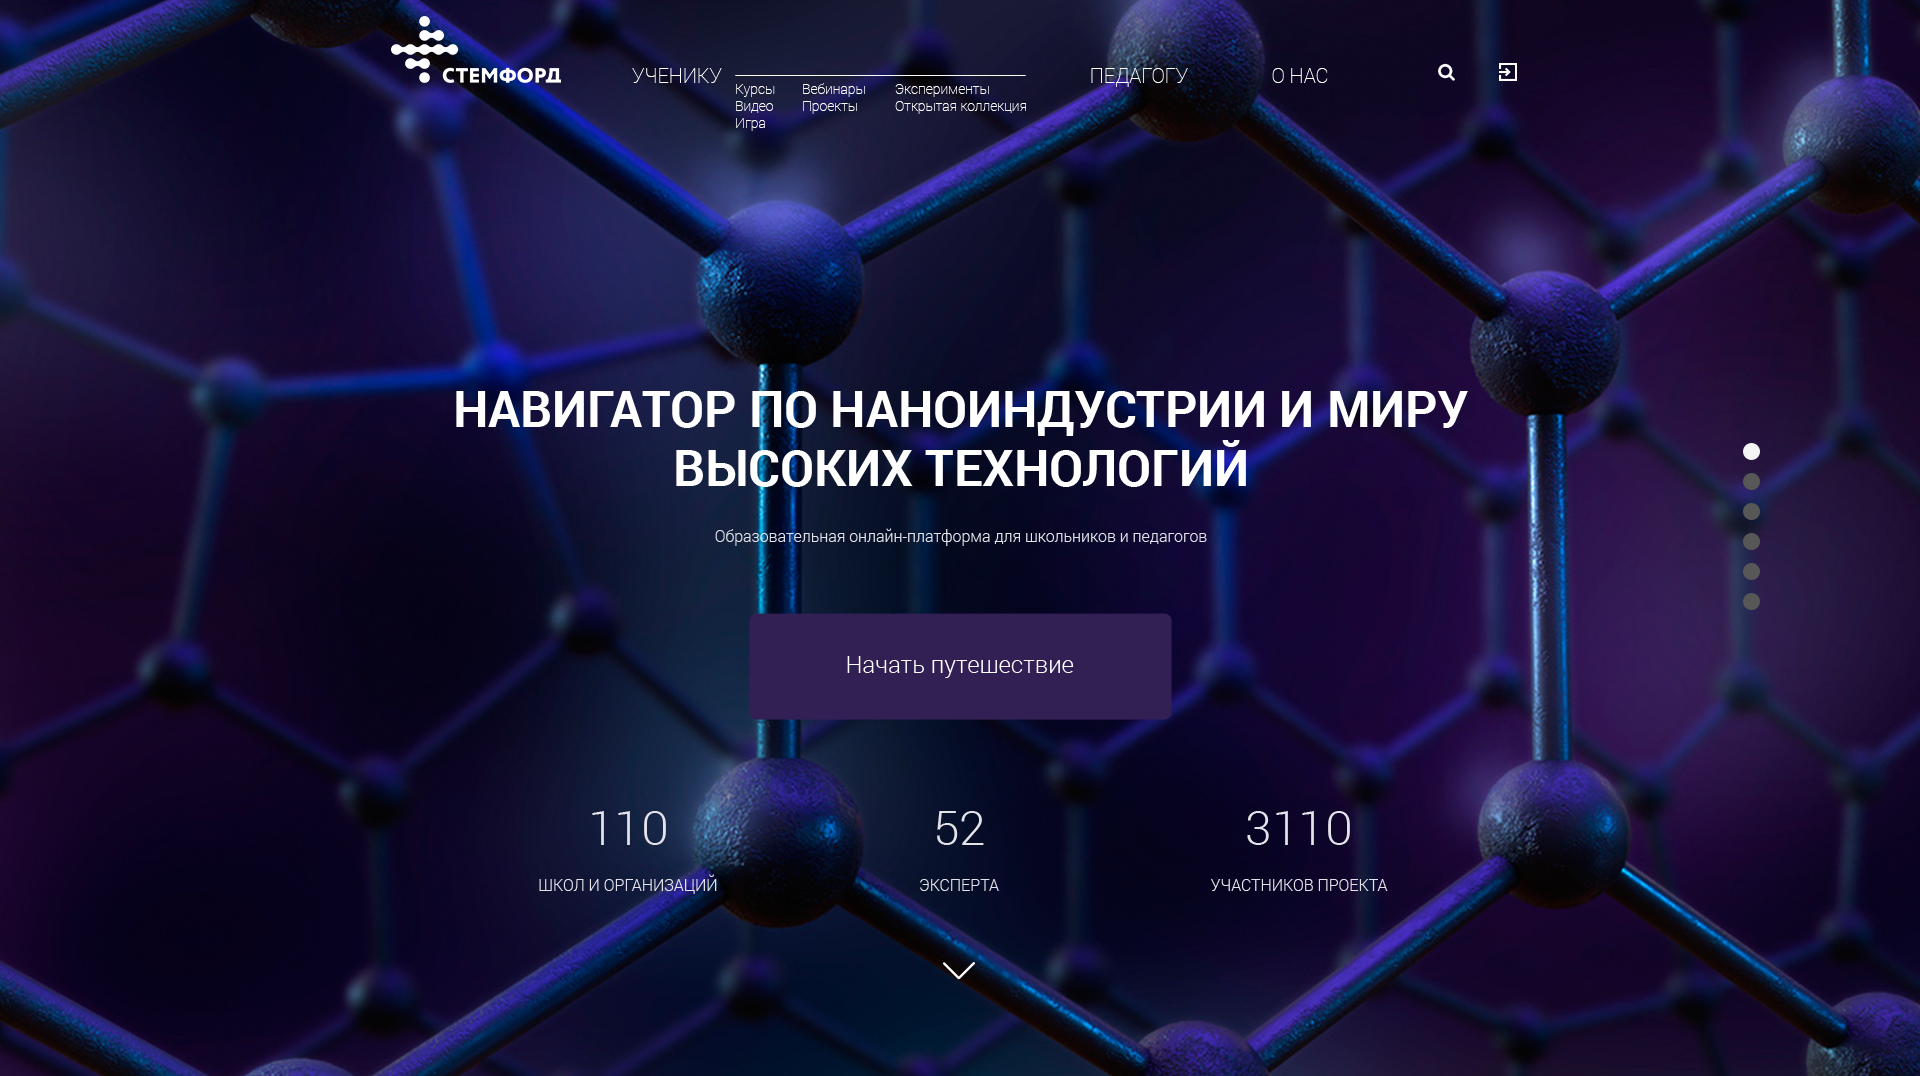This screenshot has width=1920, height=1076.
Task: Open the Вебинары link
Action: (833, 89)
